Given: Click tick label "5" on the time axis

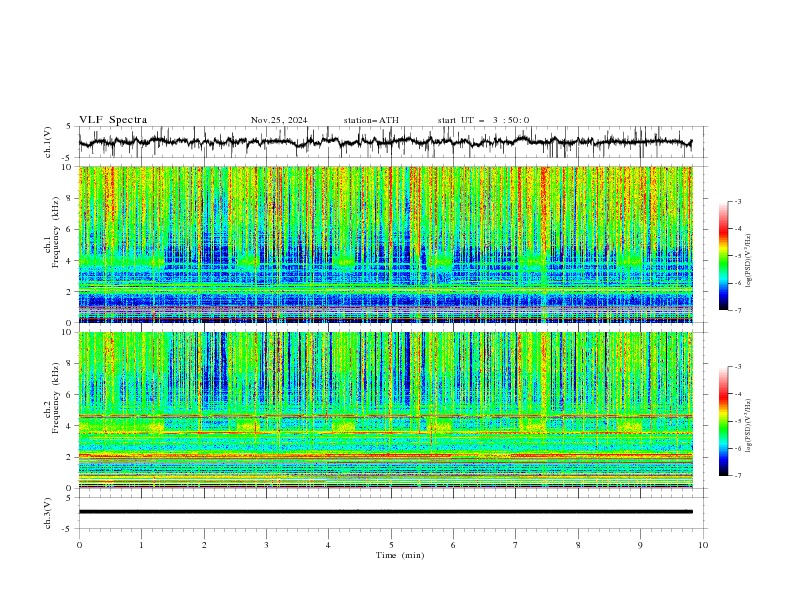Looking at the screenshot, I should point(391,545).
